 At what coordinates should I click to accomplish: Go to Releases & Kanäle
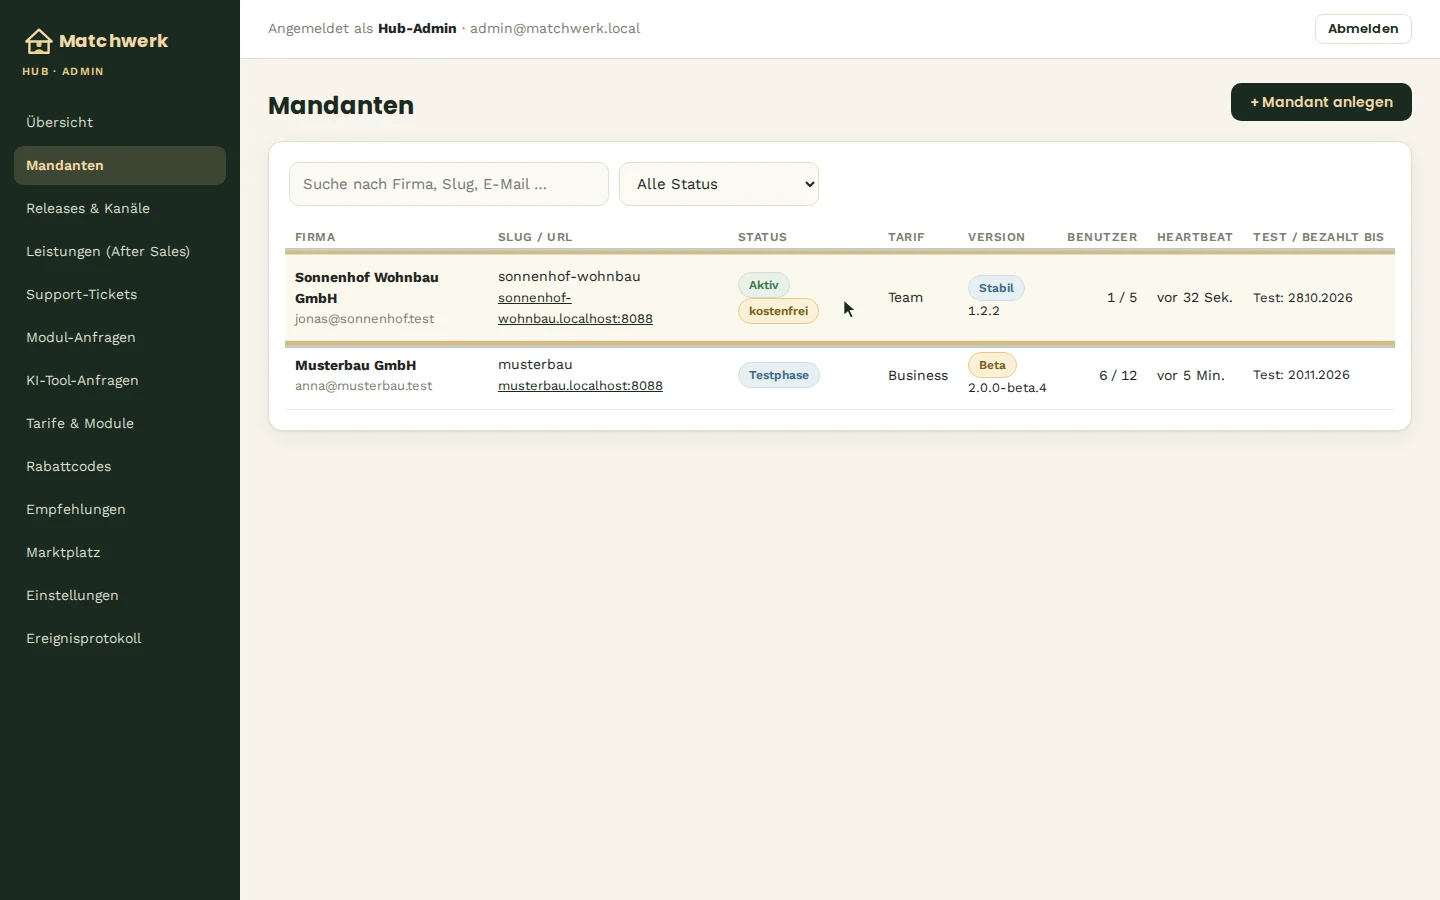(x=120, y=208)
